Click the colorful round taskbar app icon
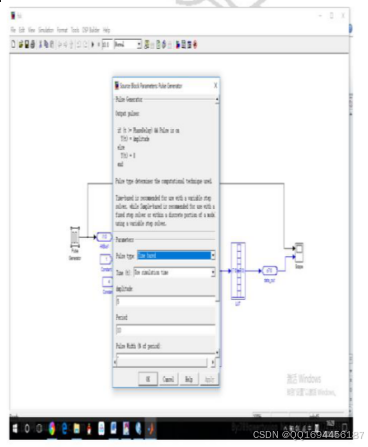This screenshot has height=447, width=368. (x=52, y=428)
